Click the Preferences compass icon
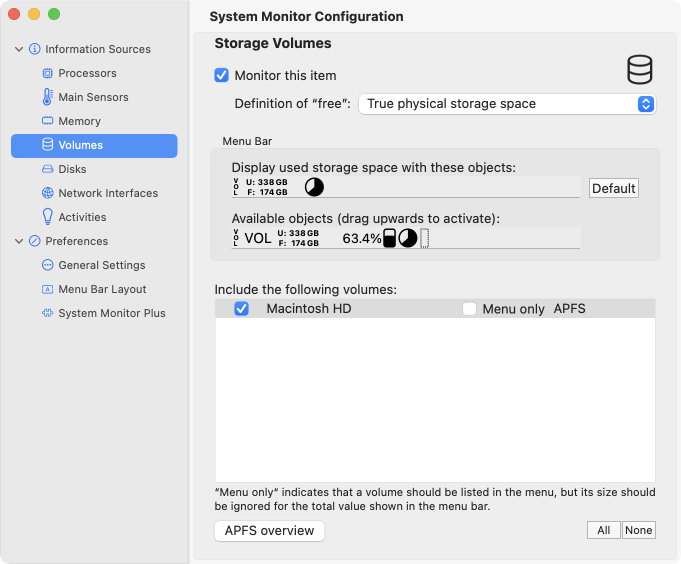The image size is (681, 564). [35, 241]
